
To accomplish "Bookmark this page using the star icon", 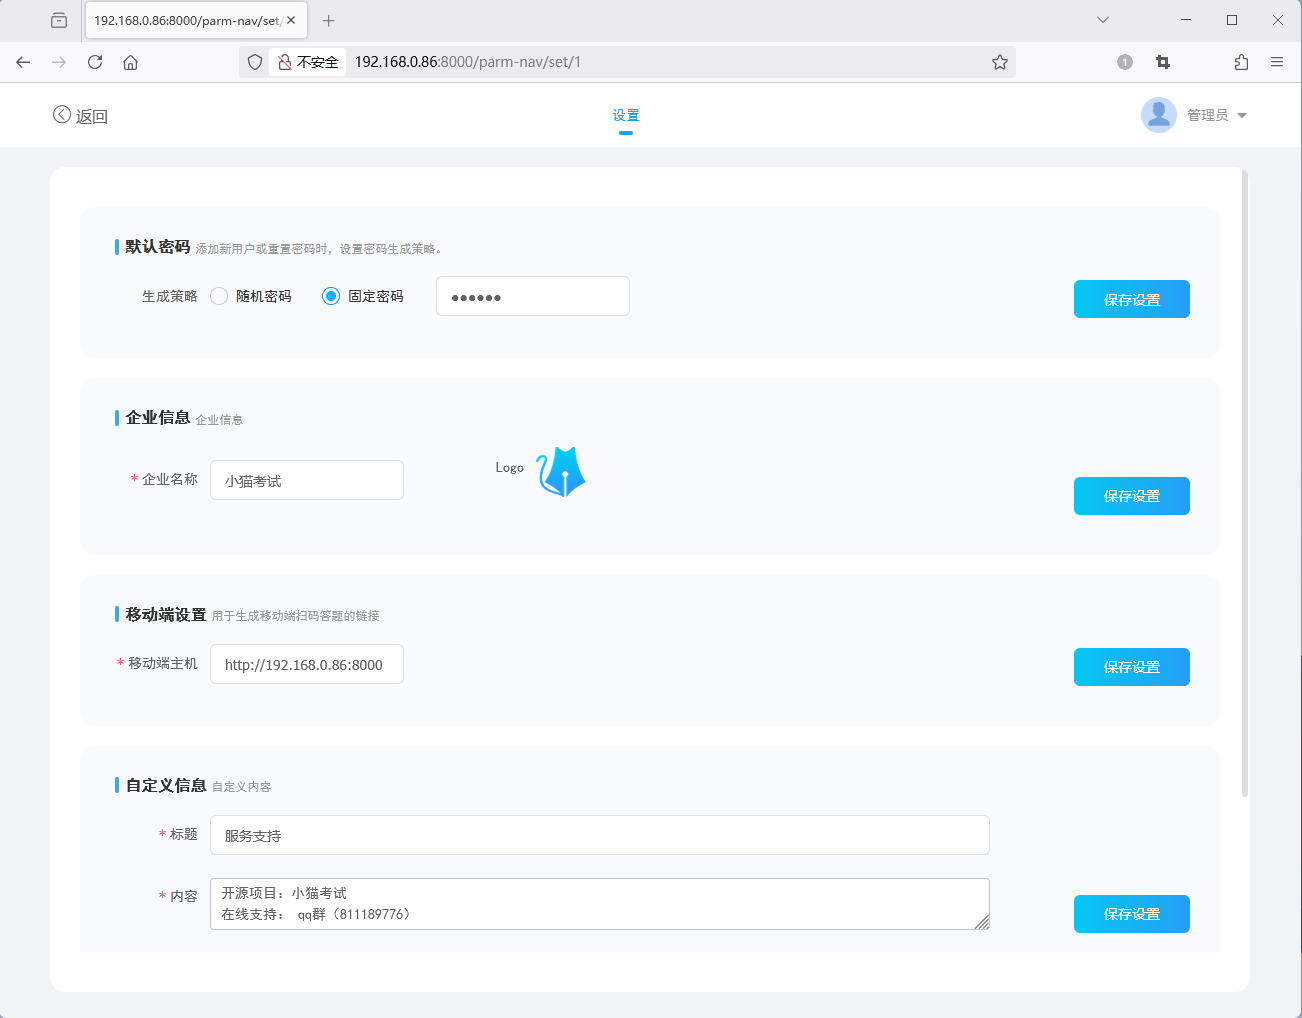I will point(1000,61).
